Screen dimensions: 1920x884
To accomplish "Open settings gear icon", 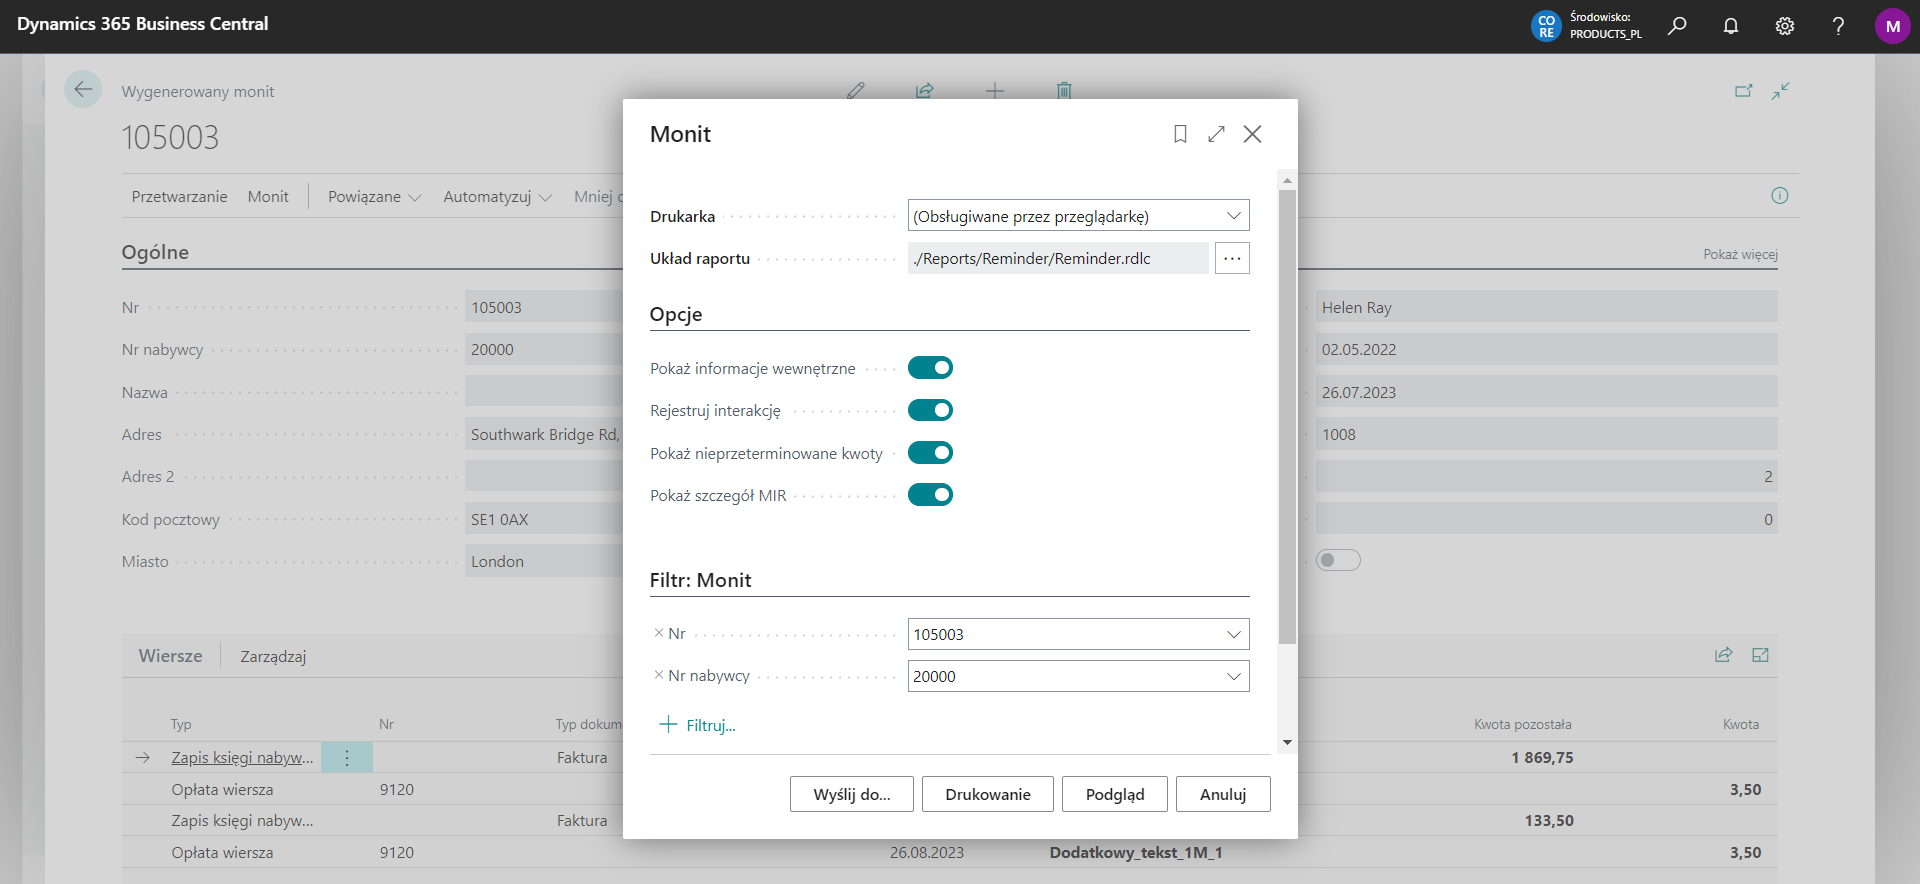I will point(1785,26).
